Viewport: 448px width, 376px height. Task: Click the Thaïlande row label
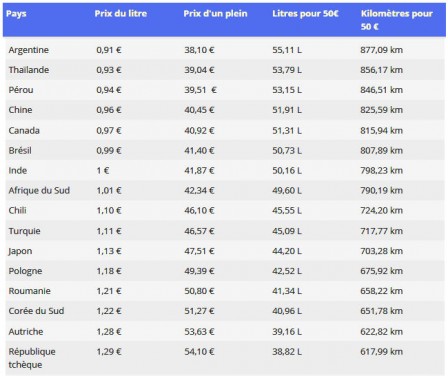click(29, 70)
